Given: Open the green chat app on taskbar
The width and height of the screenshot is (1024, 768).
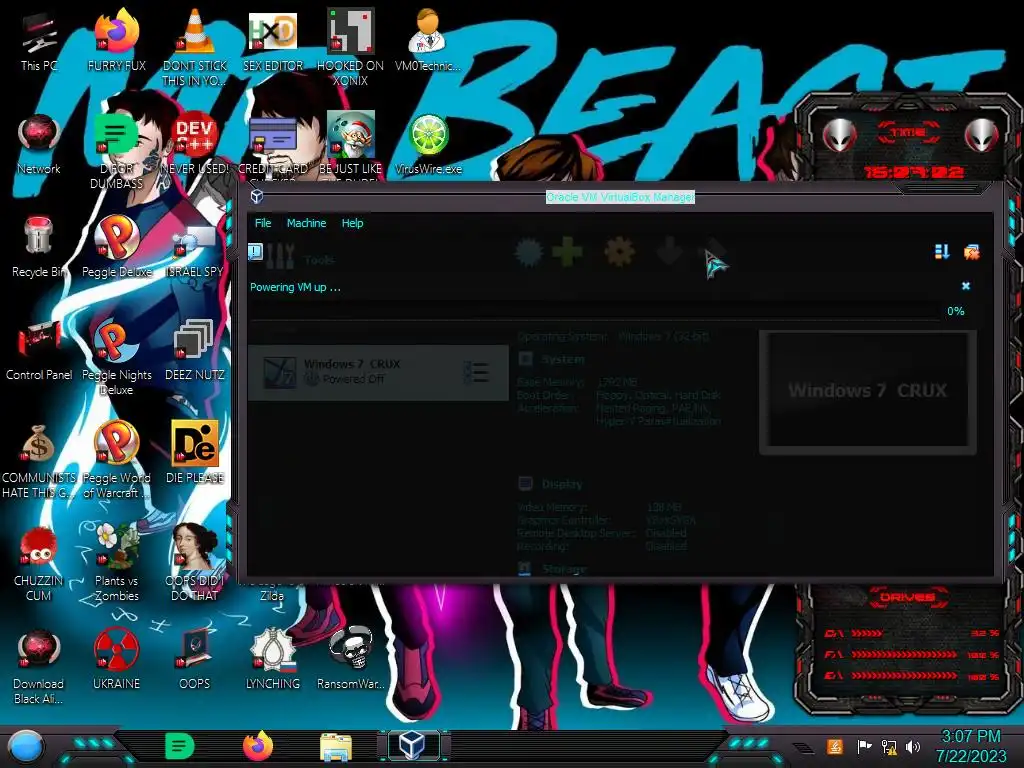Looking at the screenshot, I should [180, 746].
